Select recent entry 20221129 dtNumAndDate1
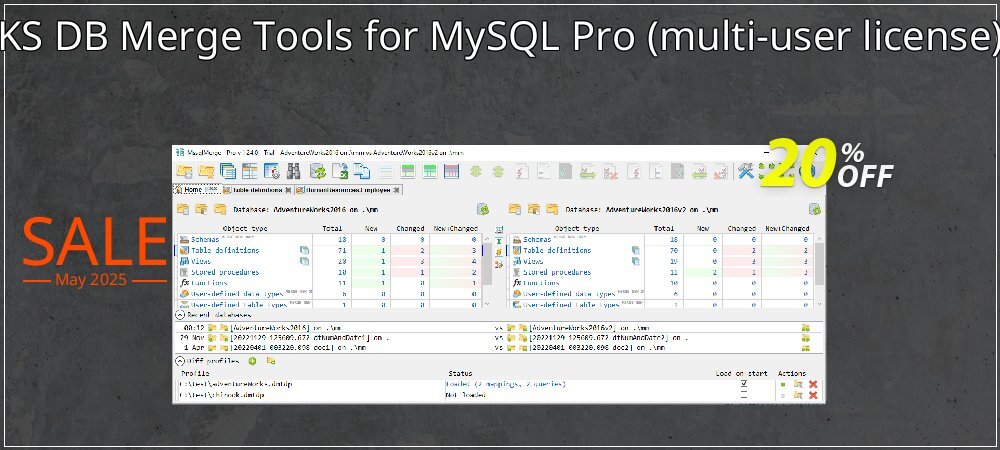Screen dimensions: 1000x450 pos(309,338)
